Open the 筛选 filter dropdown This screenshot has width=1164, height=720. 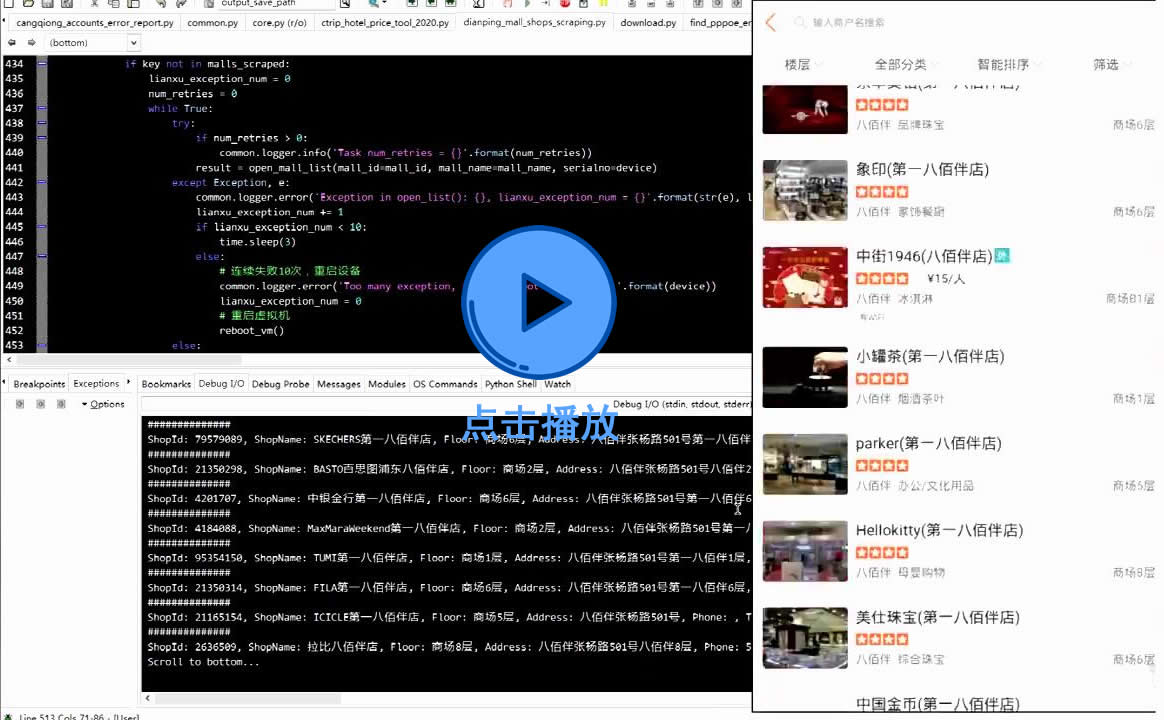[x=1111, y=65]
